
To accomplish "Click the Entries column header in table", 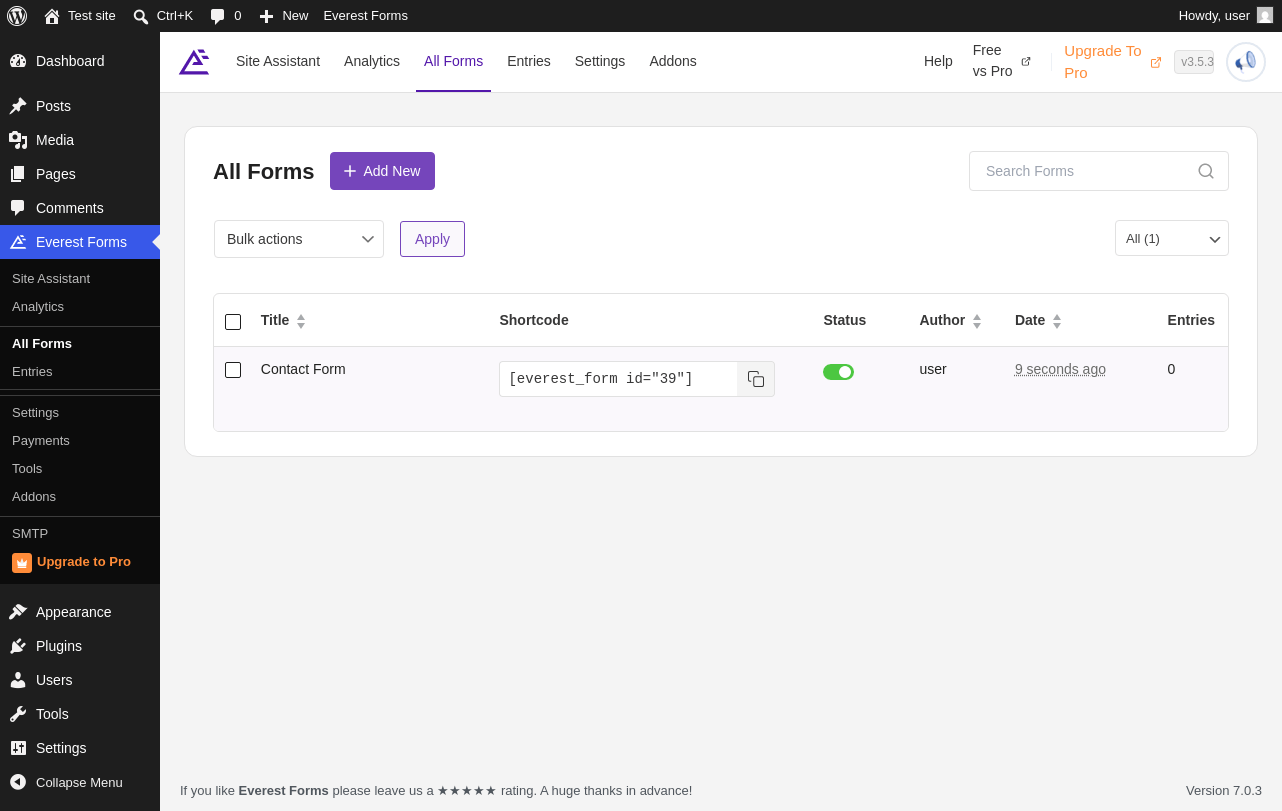I will 1191,320.
